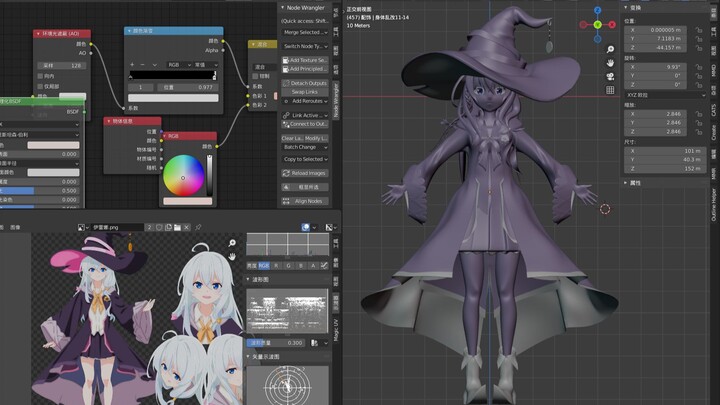Open the color ramp RGB mode dropdown
The width and height of the screenshot is (720, 405).
pyautogui.click(x=178, y=65)
